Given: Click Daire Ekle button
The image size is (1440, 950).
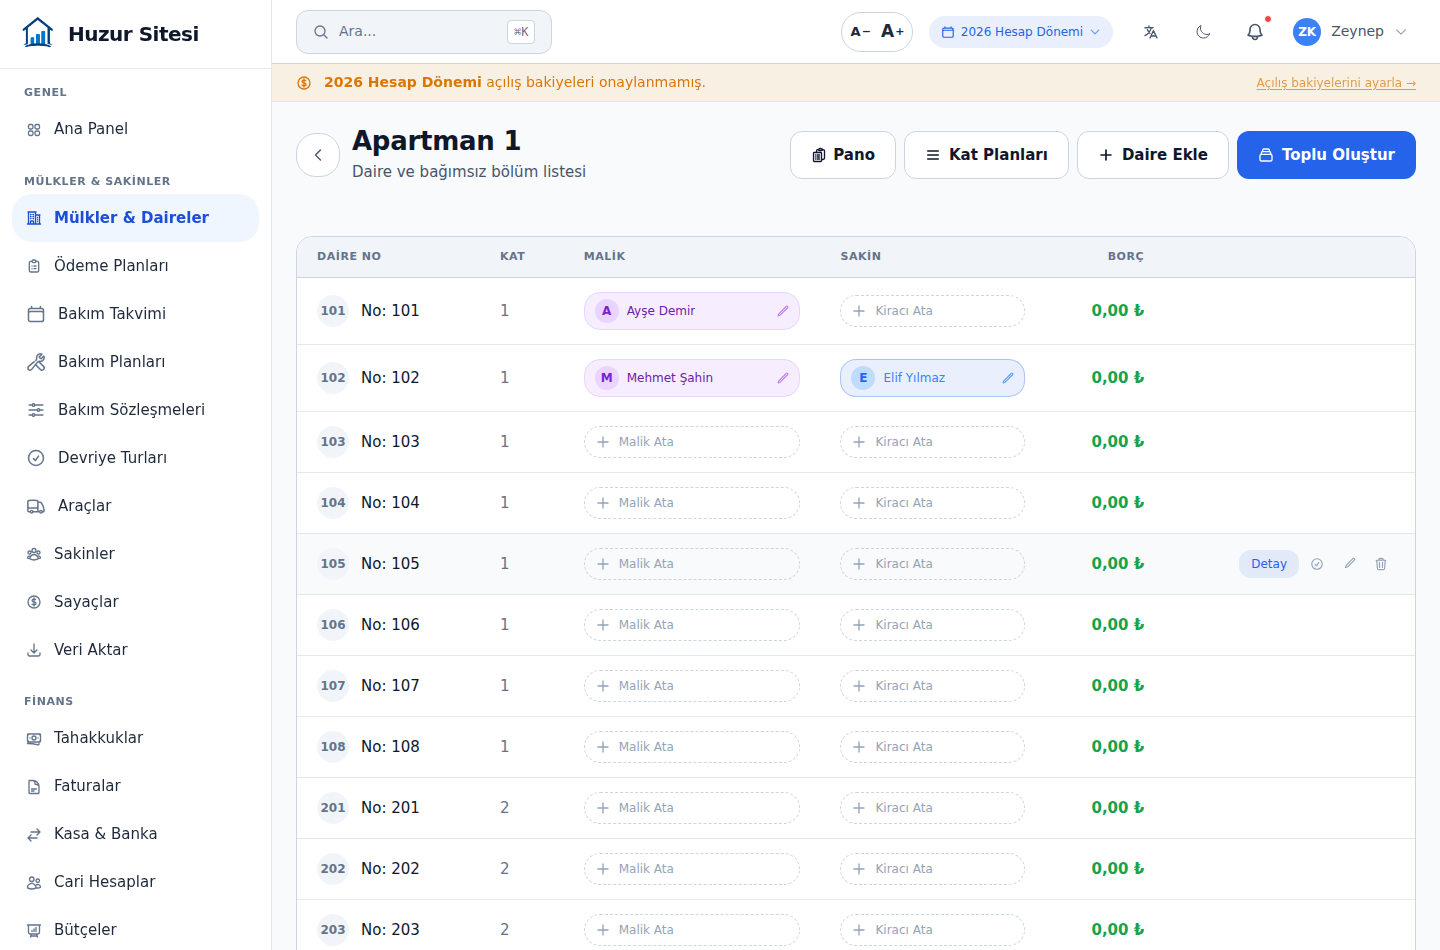Looking at the screenshot, I should (x=1153, y=155).
